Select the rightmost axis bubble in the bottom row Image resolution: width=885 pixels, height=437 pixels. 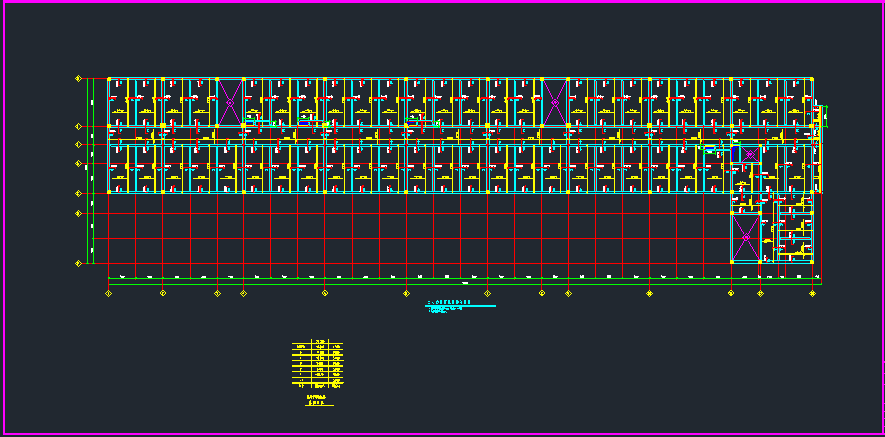click(813, 294)
